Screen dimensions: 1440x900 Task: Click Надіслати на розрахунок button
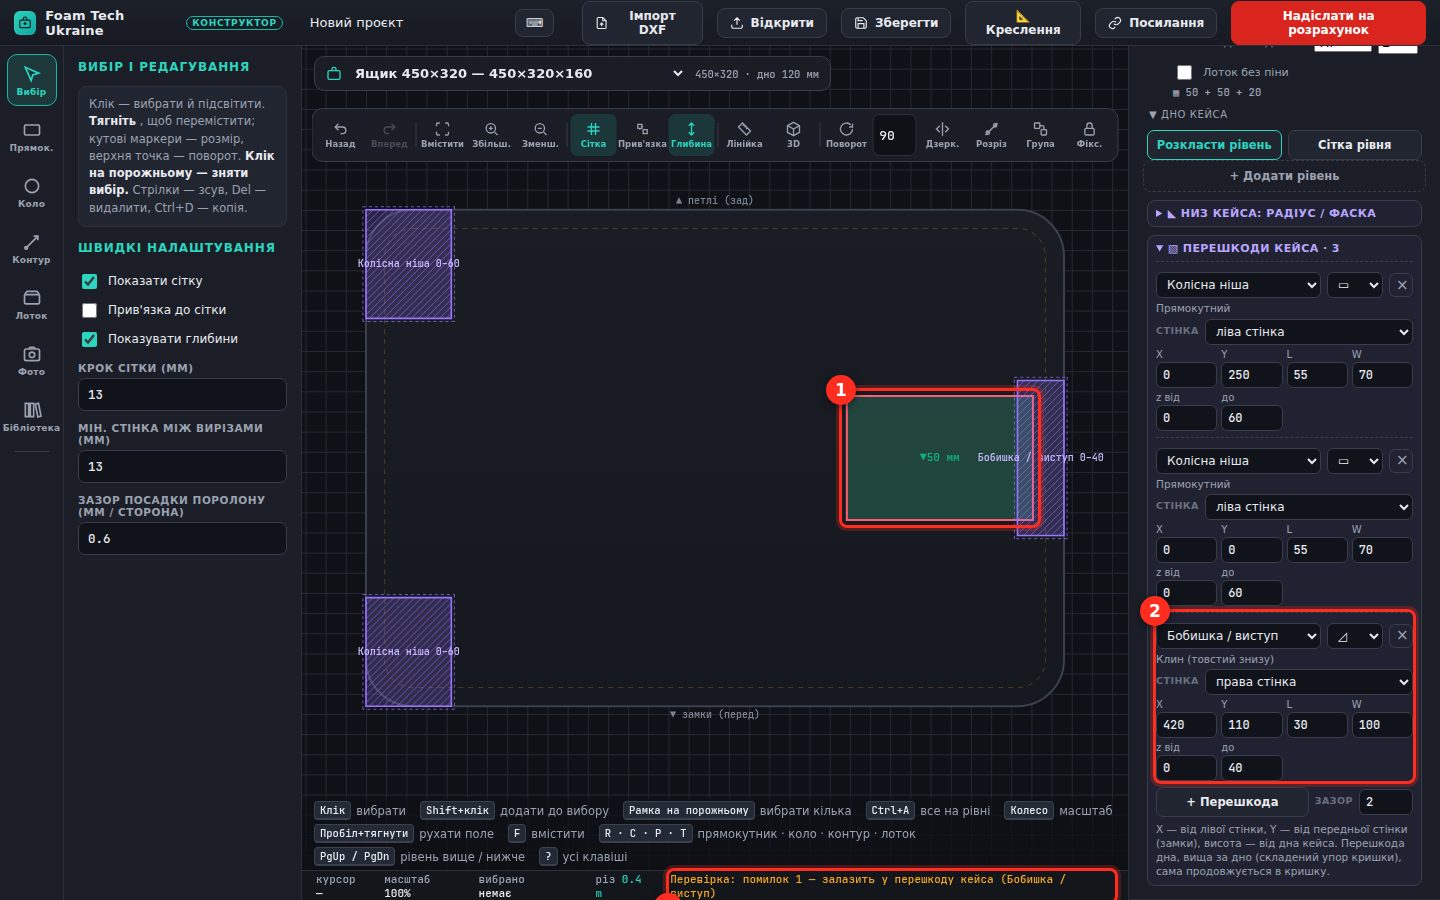[x=1328, y=22]
